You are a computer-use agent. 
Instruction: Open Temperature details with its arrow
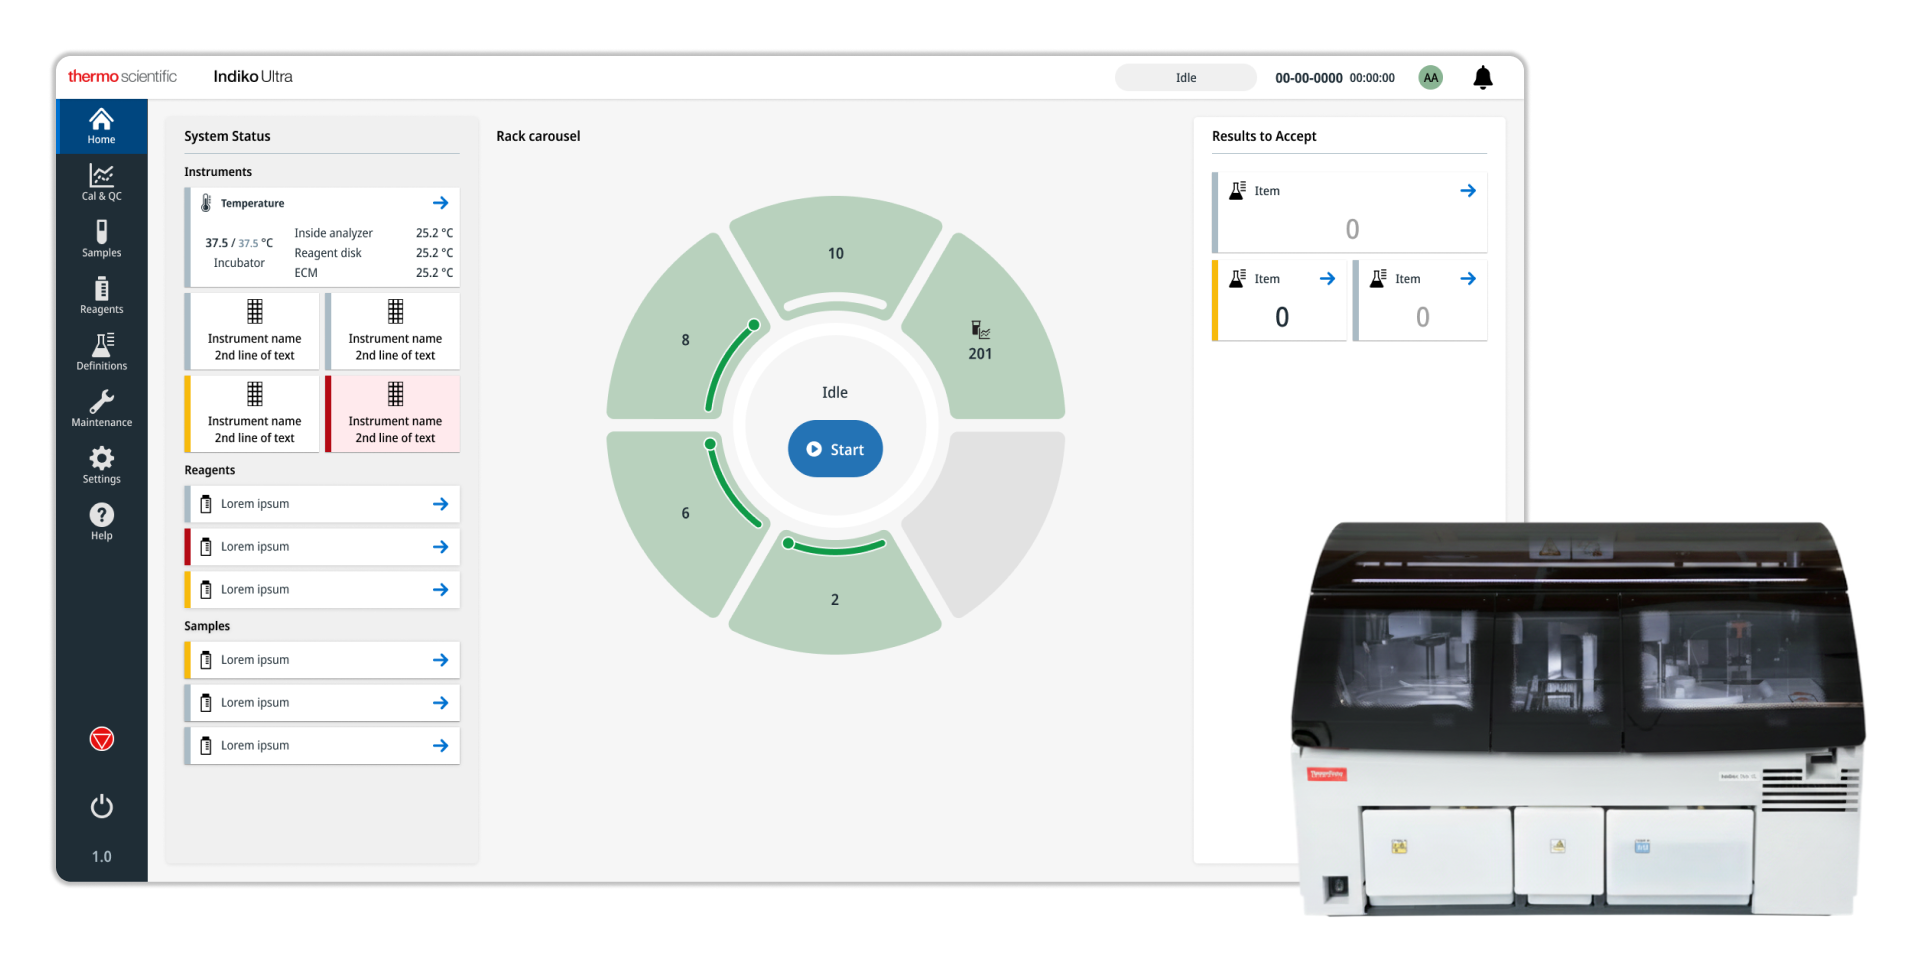pos(440,203)
